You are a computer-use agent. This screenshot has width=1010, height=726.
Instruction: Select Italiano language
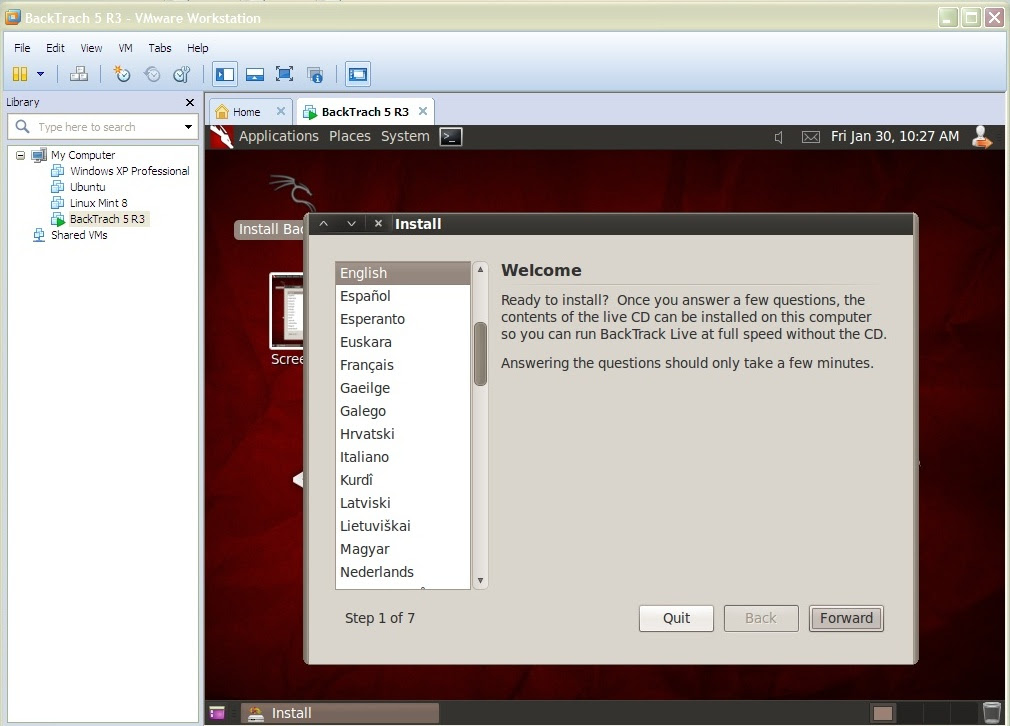(403, 457)
